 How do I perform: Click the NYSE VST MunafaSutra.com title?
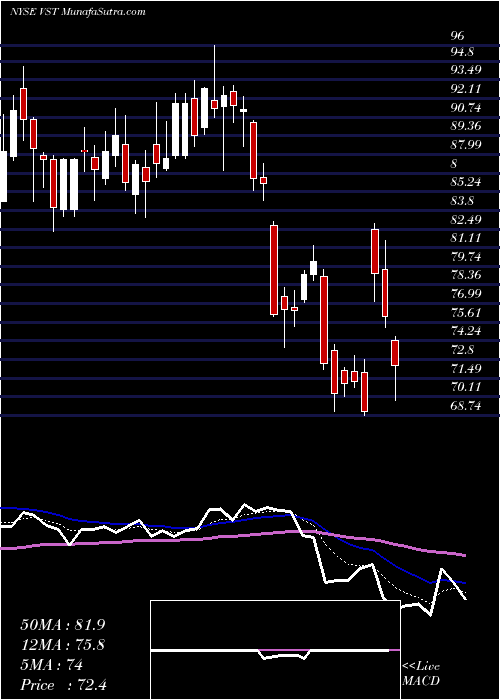pyautogui.click(x=78, y=12)
